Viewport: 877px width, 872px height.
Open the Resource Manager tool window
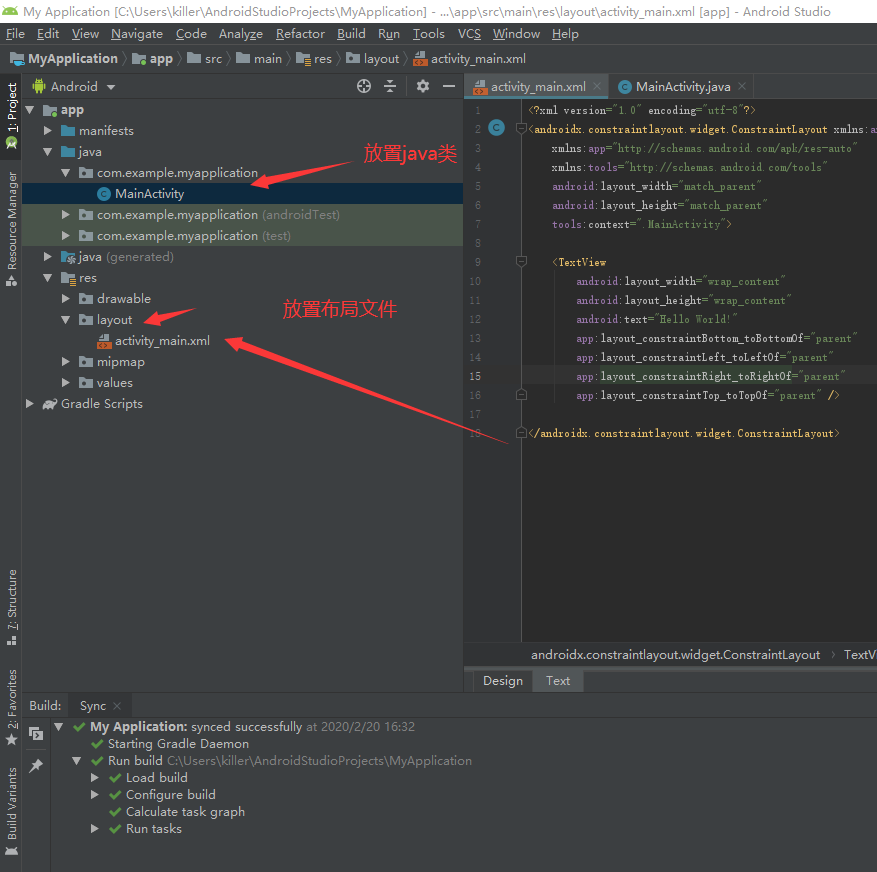click(x=11, y=229)
